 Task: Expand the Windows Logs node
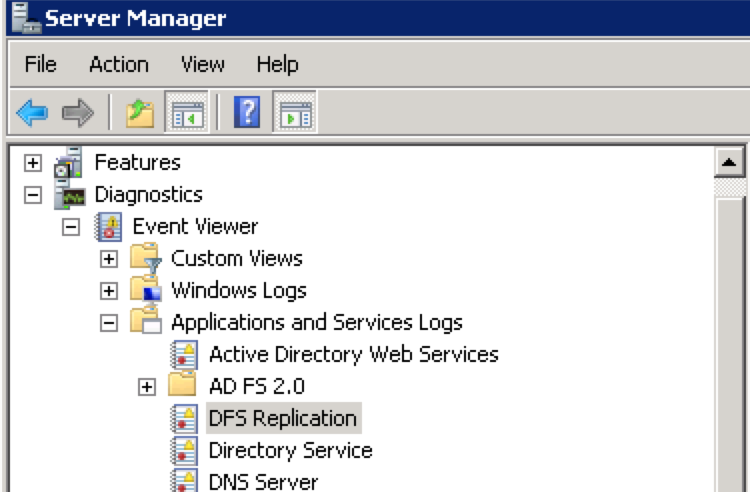point(109,291)
